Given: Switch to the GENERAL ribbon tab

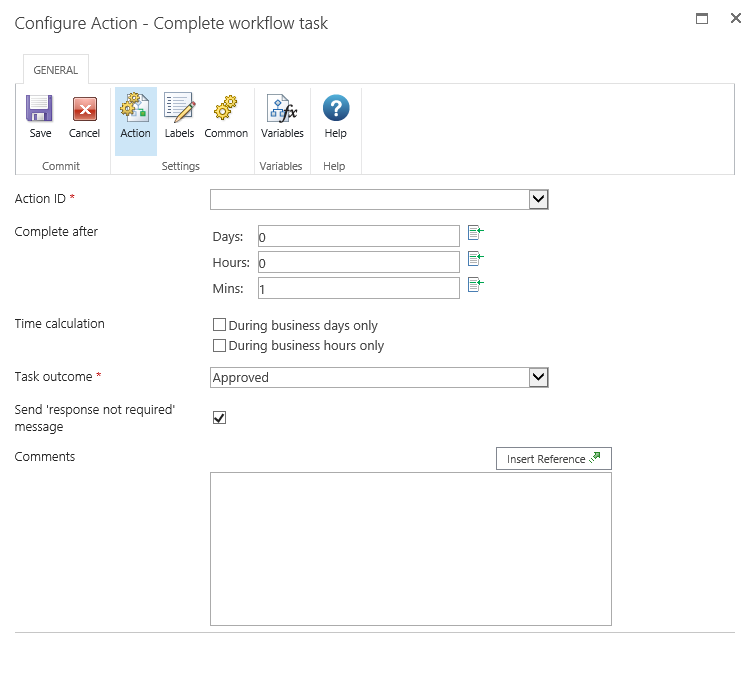Looking at the screenshot, I should (56, 70).
